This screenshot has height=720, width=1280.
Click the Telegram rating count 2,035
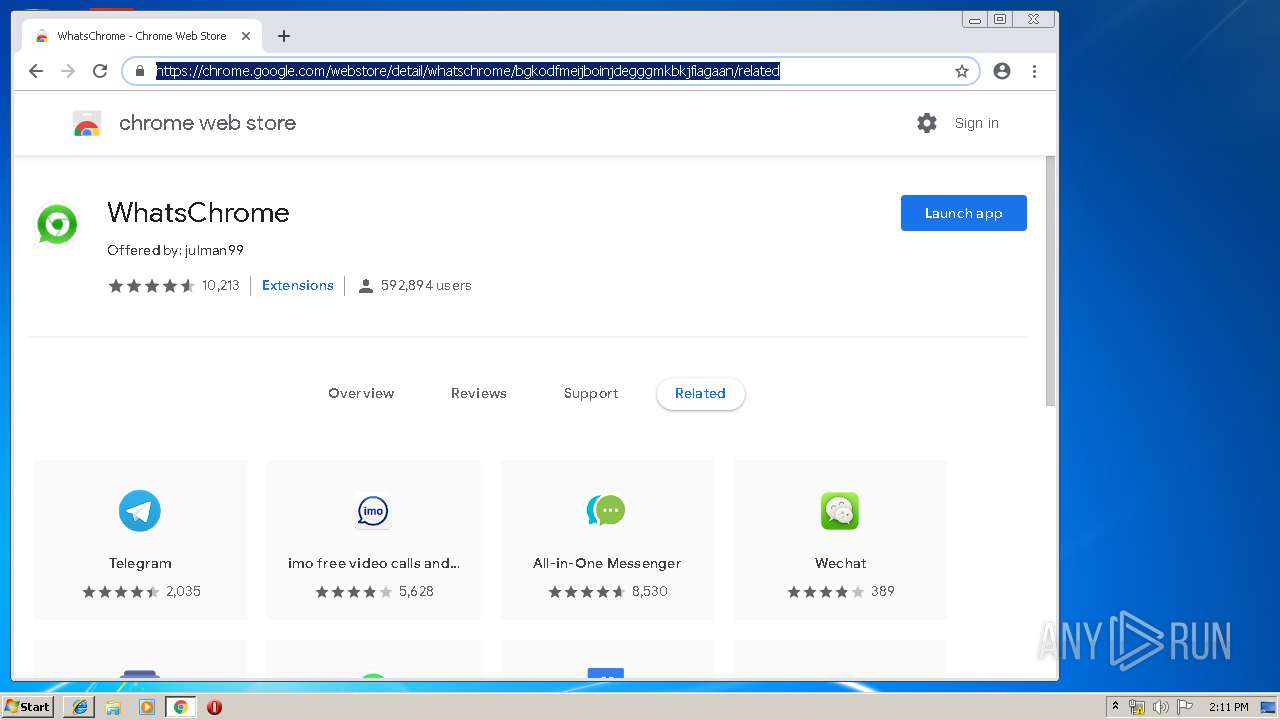[x=183, y=591]
